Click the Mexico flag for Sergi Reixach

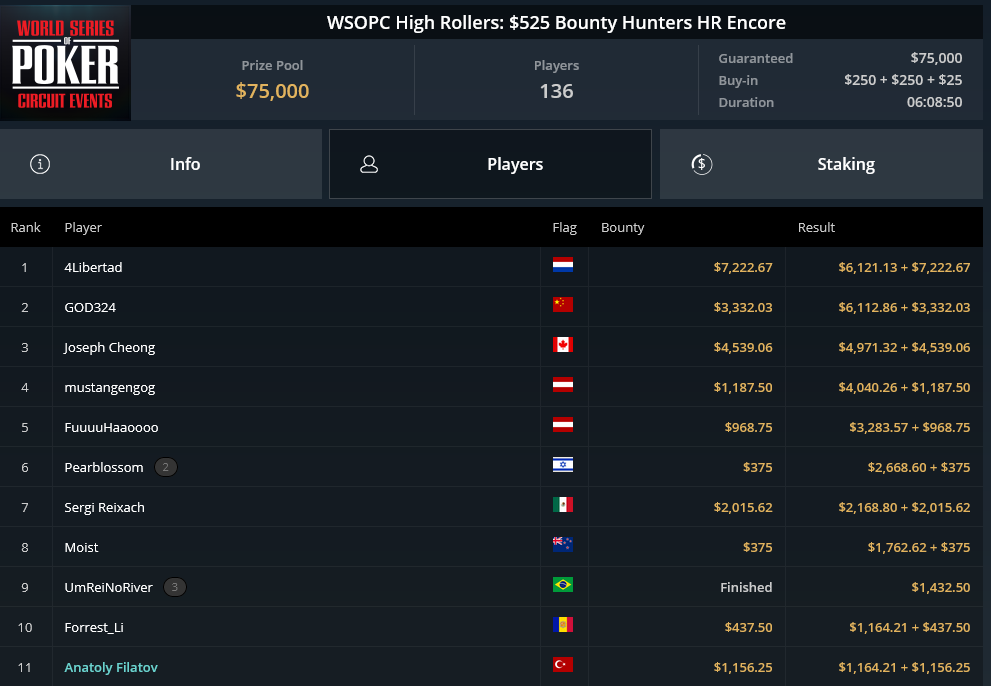click(562, 505)
